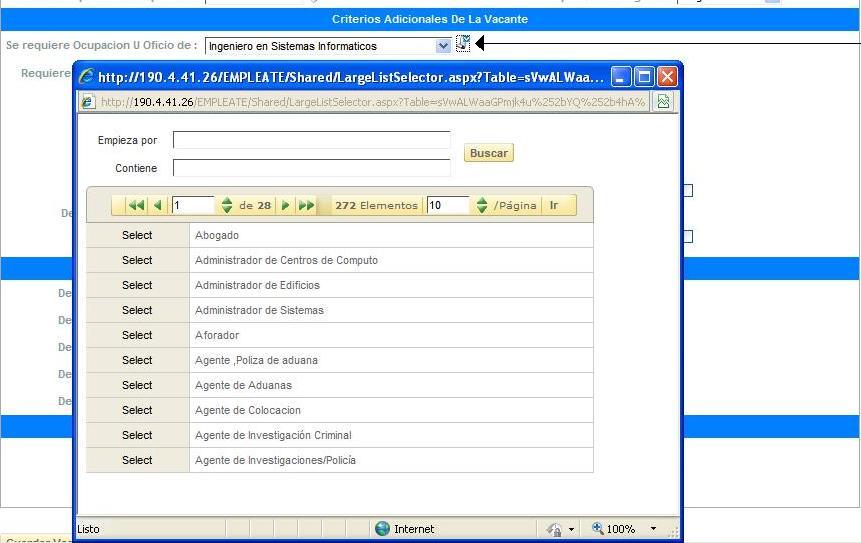
Task: Select the Abogado row
Action: pyautogui.click(x=137, y=235)
